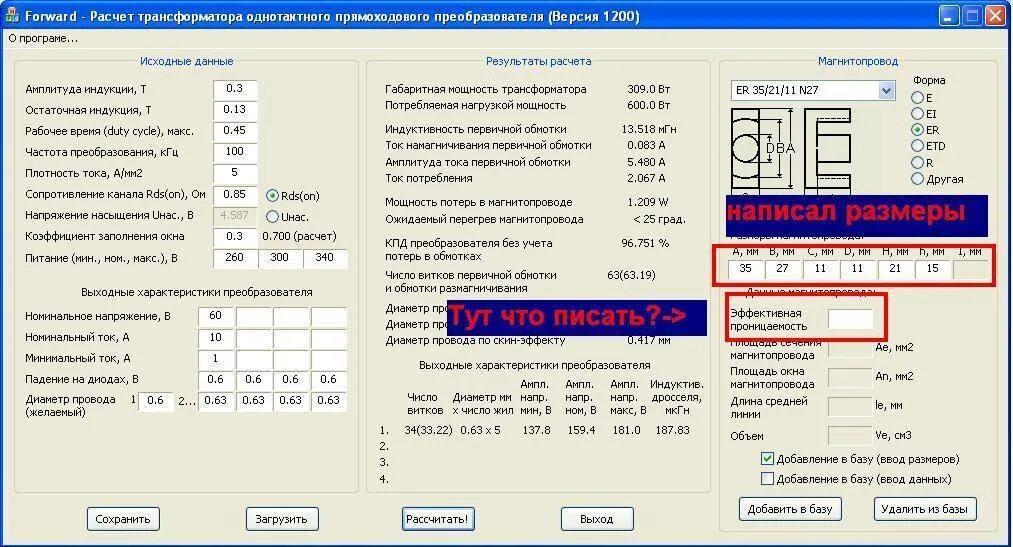Click the minimum supply voltage field 260
1013x547 pixels.
[235, 258]
